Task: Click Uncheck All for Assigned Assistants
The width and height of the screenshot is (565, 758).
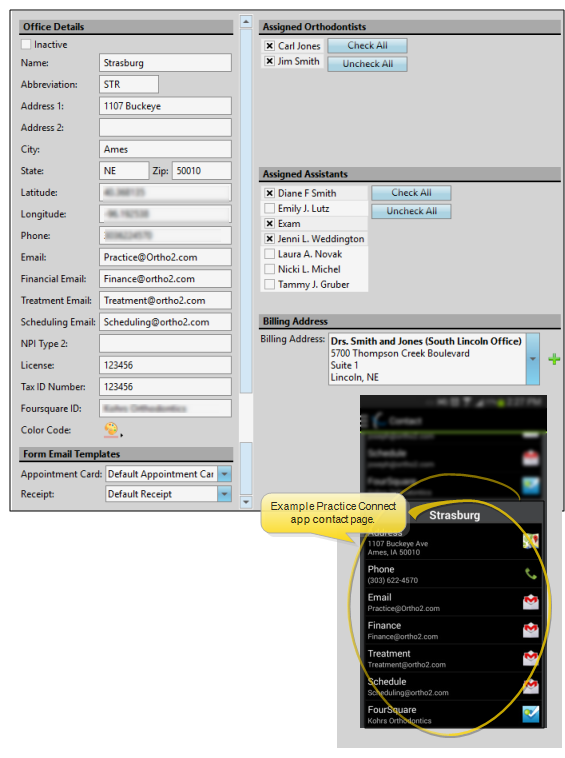Action: click(x=411, y=211)
